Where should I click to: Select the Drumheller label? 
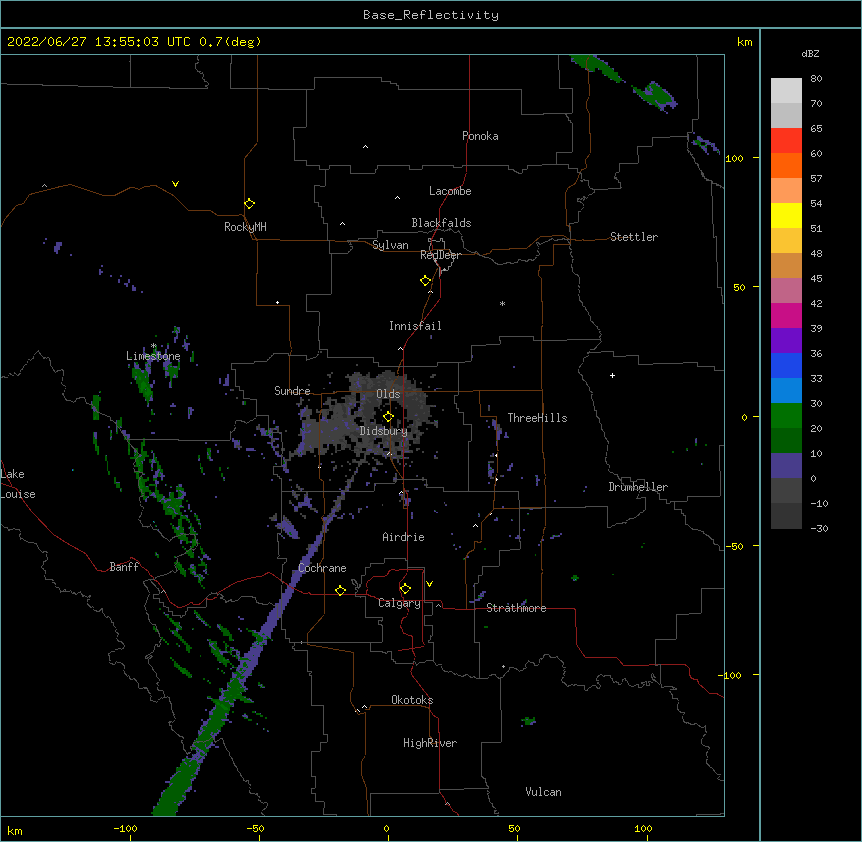pos(638,487)
